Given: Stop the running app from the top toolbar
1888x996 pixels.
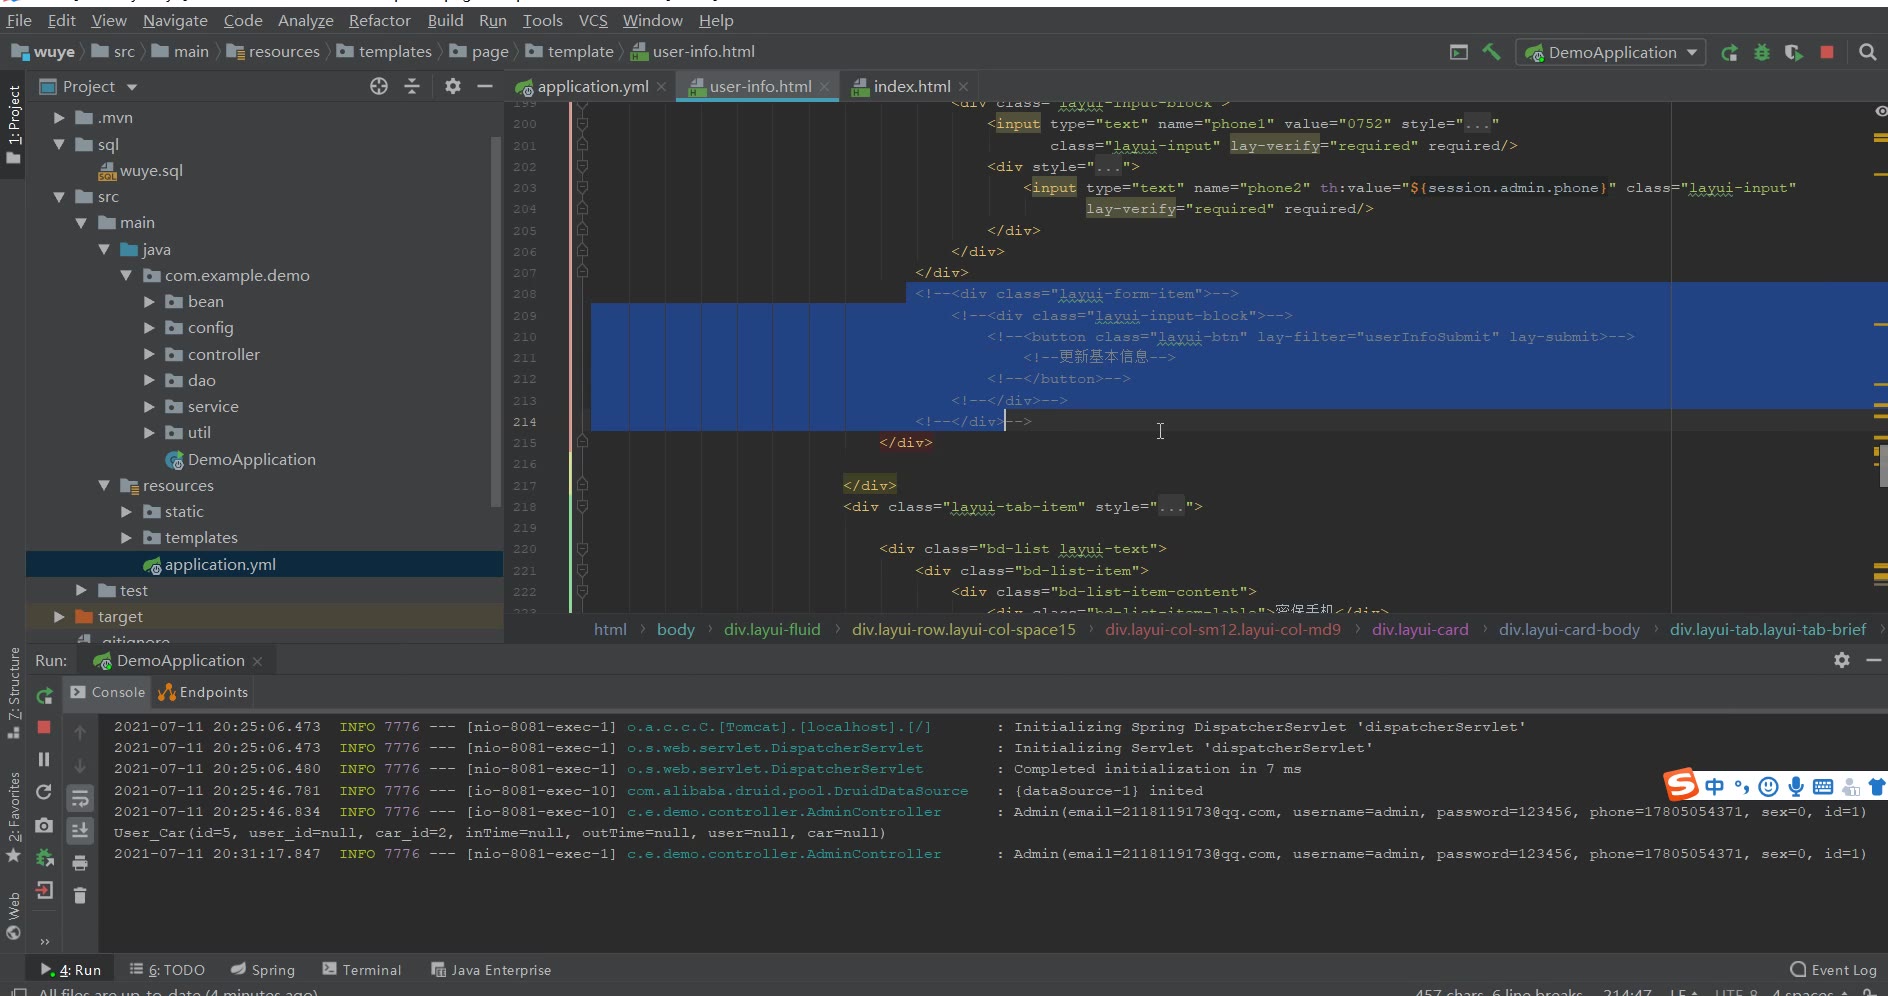Looking at the screenshot, I should (1827, 52).
